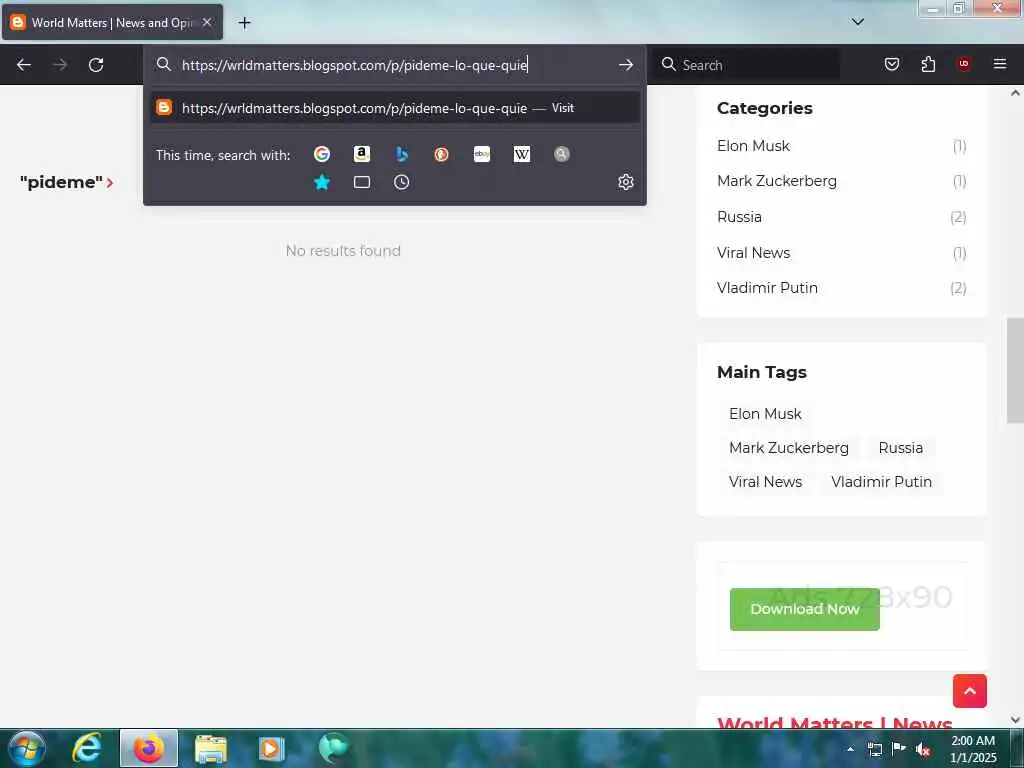Search history with the clock icon
The height and width of the screenshot is (768, 1024).
click(x=402, y=182)
